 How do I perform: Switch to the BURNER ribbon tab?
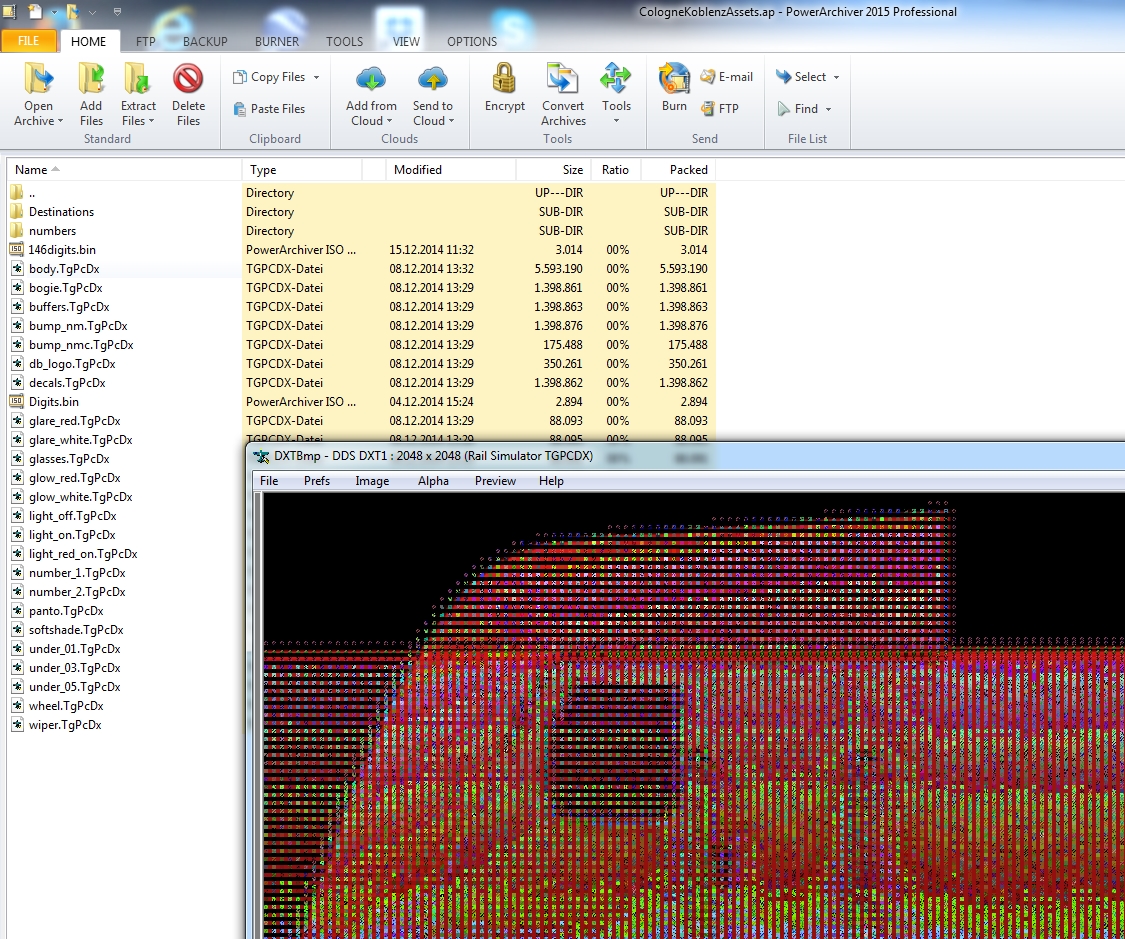277,42
